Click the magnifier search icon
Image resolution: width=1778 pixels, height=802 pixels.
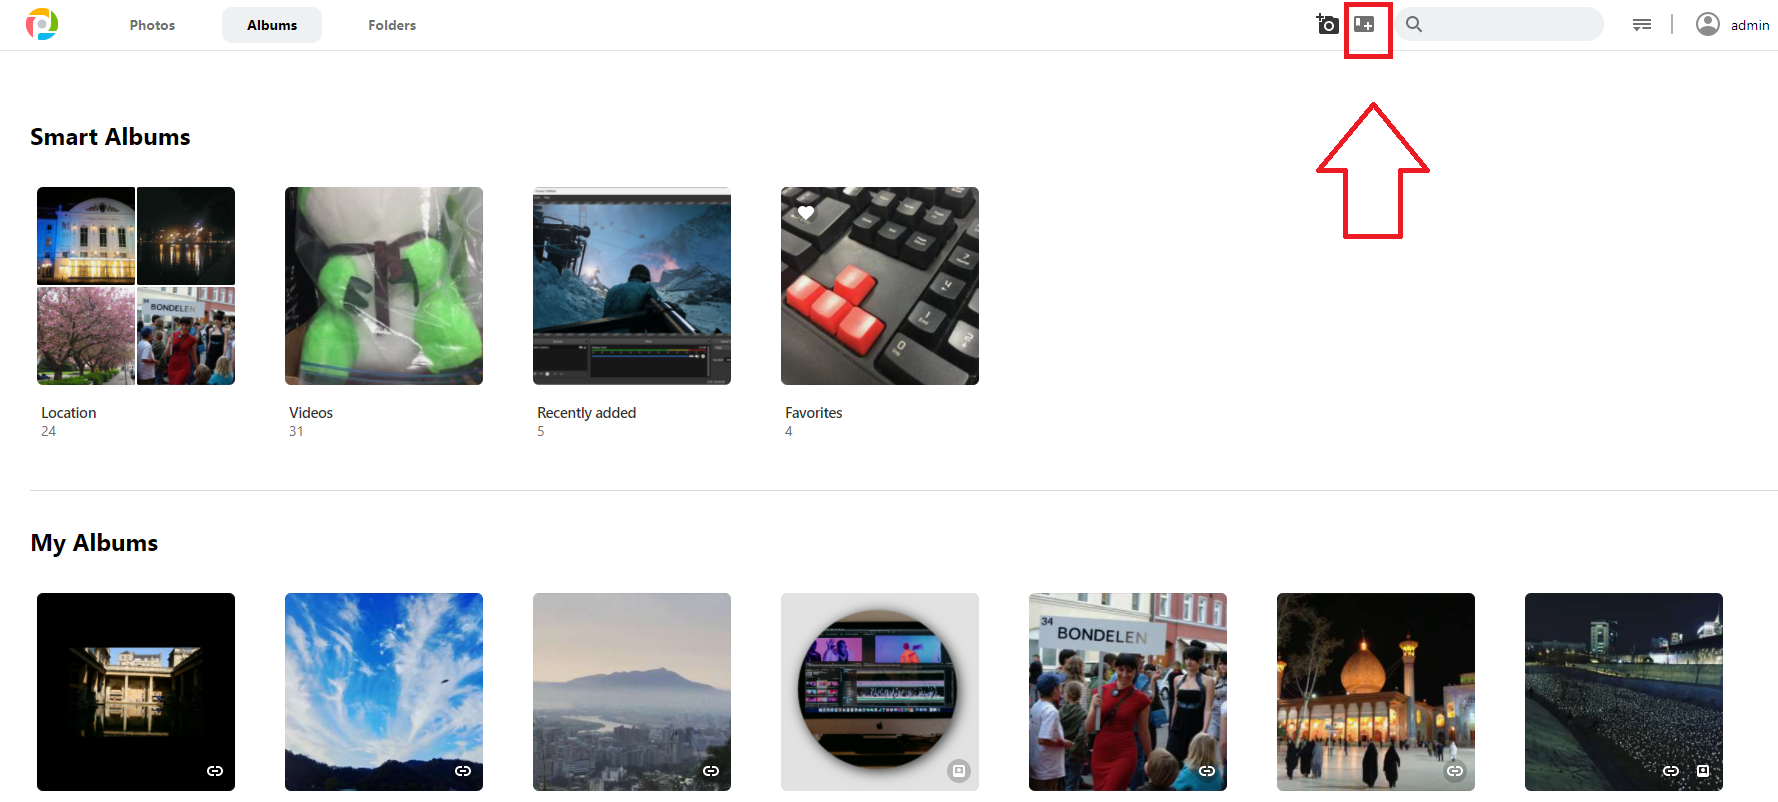point(1414,24)
